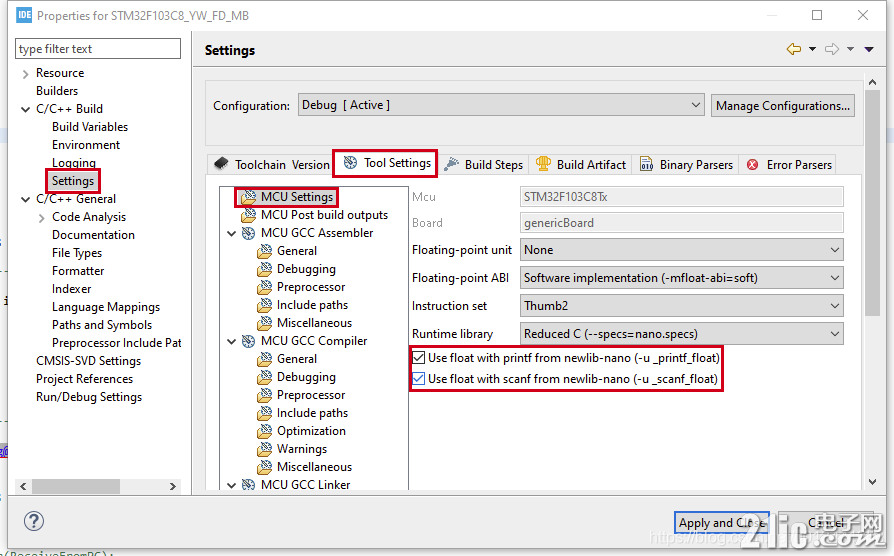This screenshot has height=556, width=894.
Task: Click Compiler Optimization folder icon
Action: pos(264,431)
